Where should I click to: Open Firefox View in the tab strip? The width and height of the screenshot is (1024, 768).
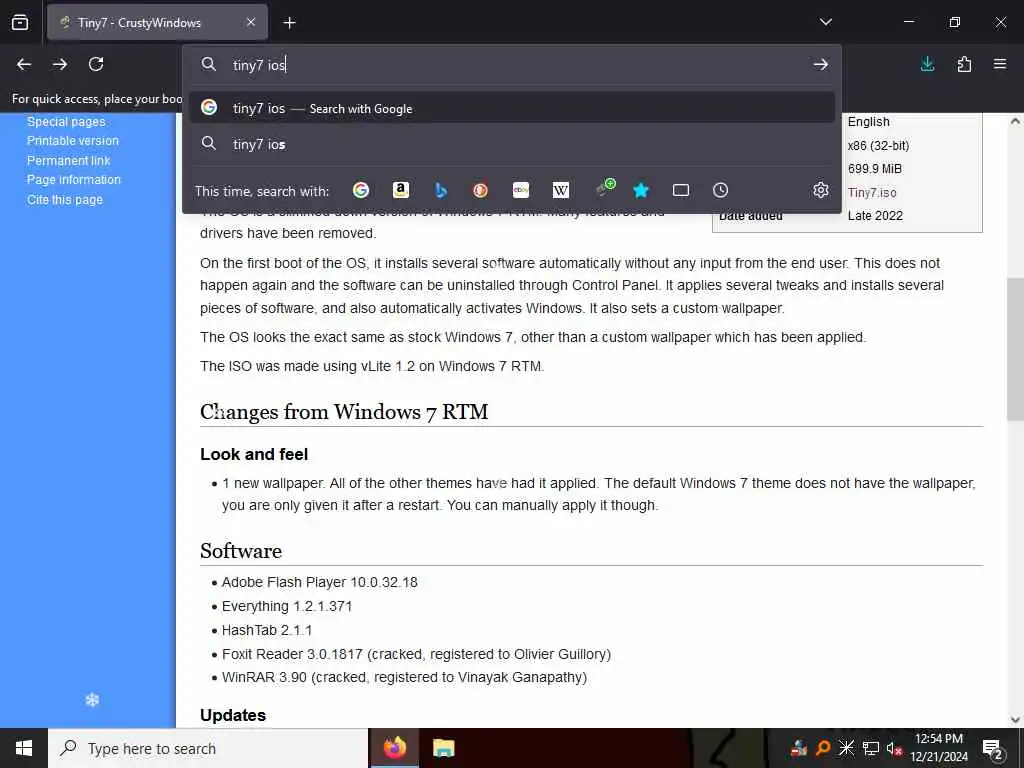click(20, 22)
